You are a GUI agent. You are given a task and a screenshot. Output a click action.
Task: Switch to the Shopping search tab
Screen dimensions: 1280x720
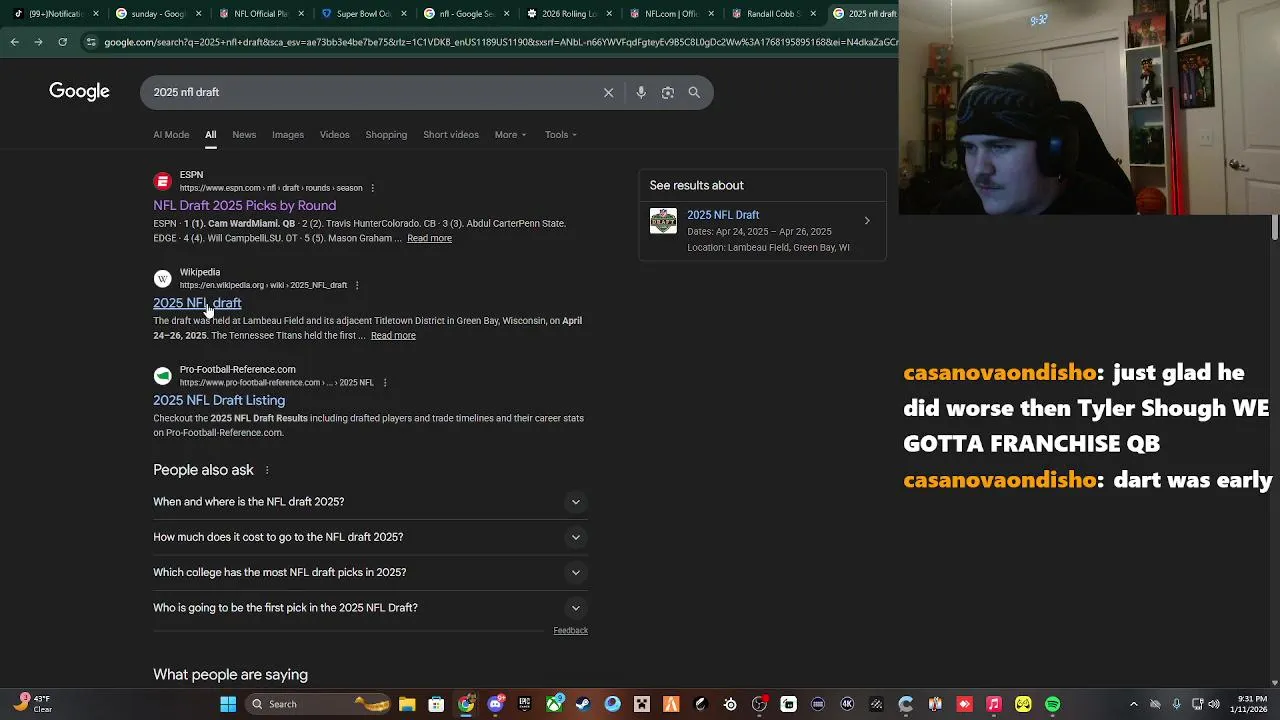pos(386,135)
